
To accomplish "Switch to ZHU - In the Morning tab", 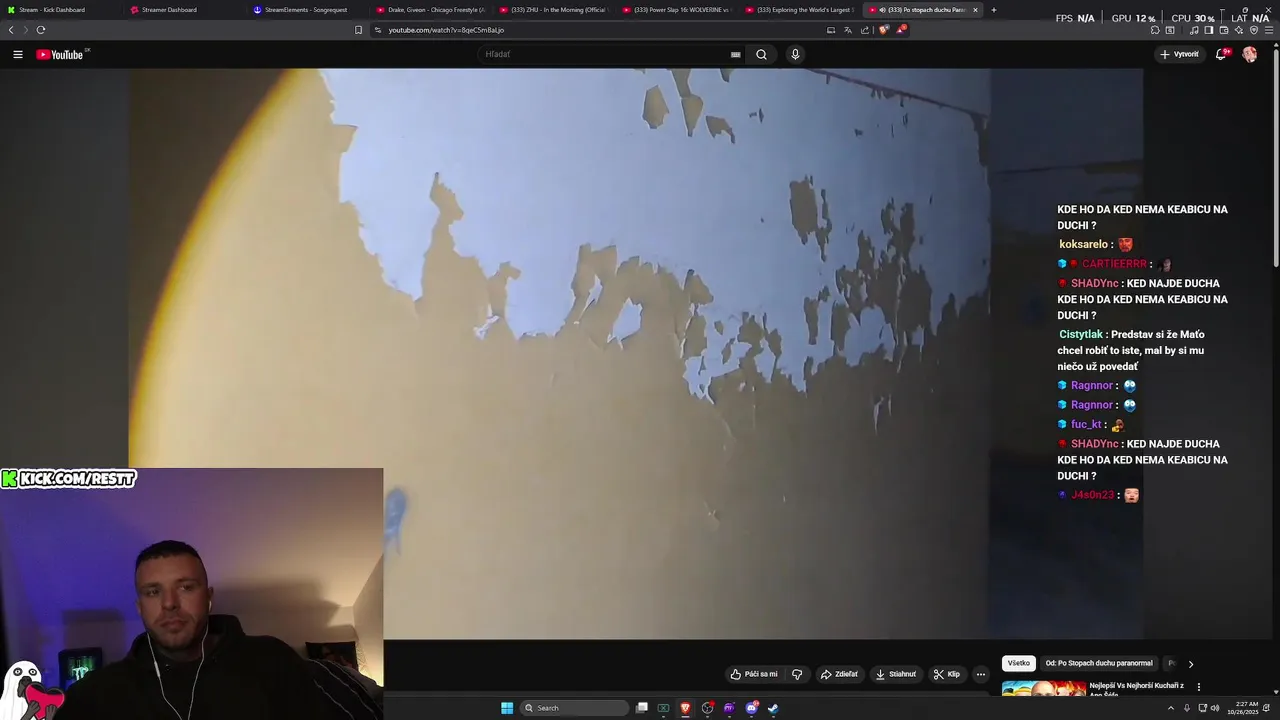I will (x=554, y=10).
